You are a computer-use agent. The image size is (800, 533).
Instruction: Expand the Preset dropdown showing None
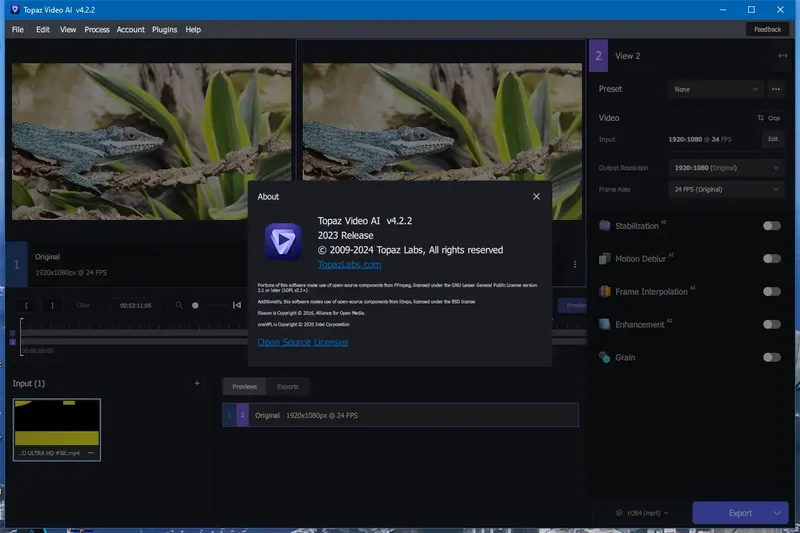click(x=715, y=89)
